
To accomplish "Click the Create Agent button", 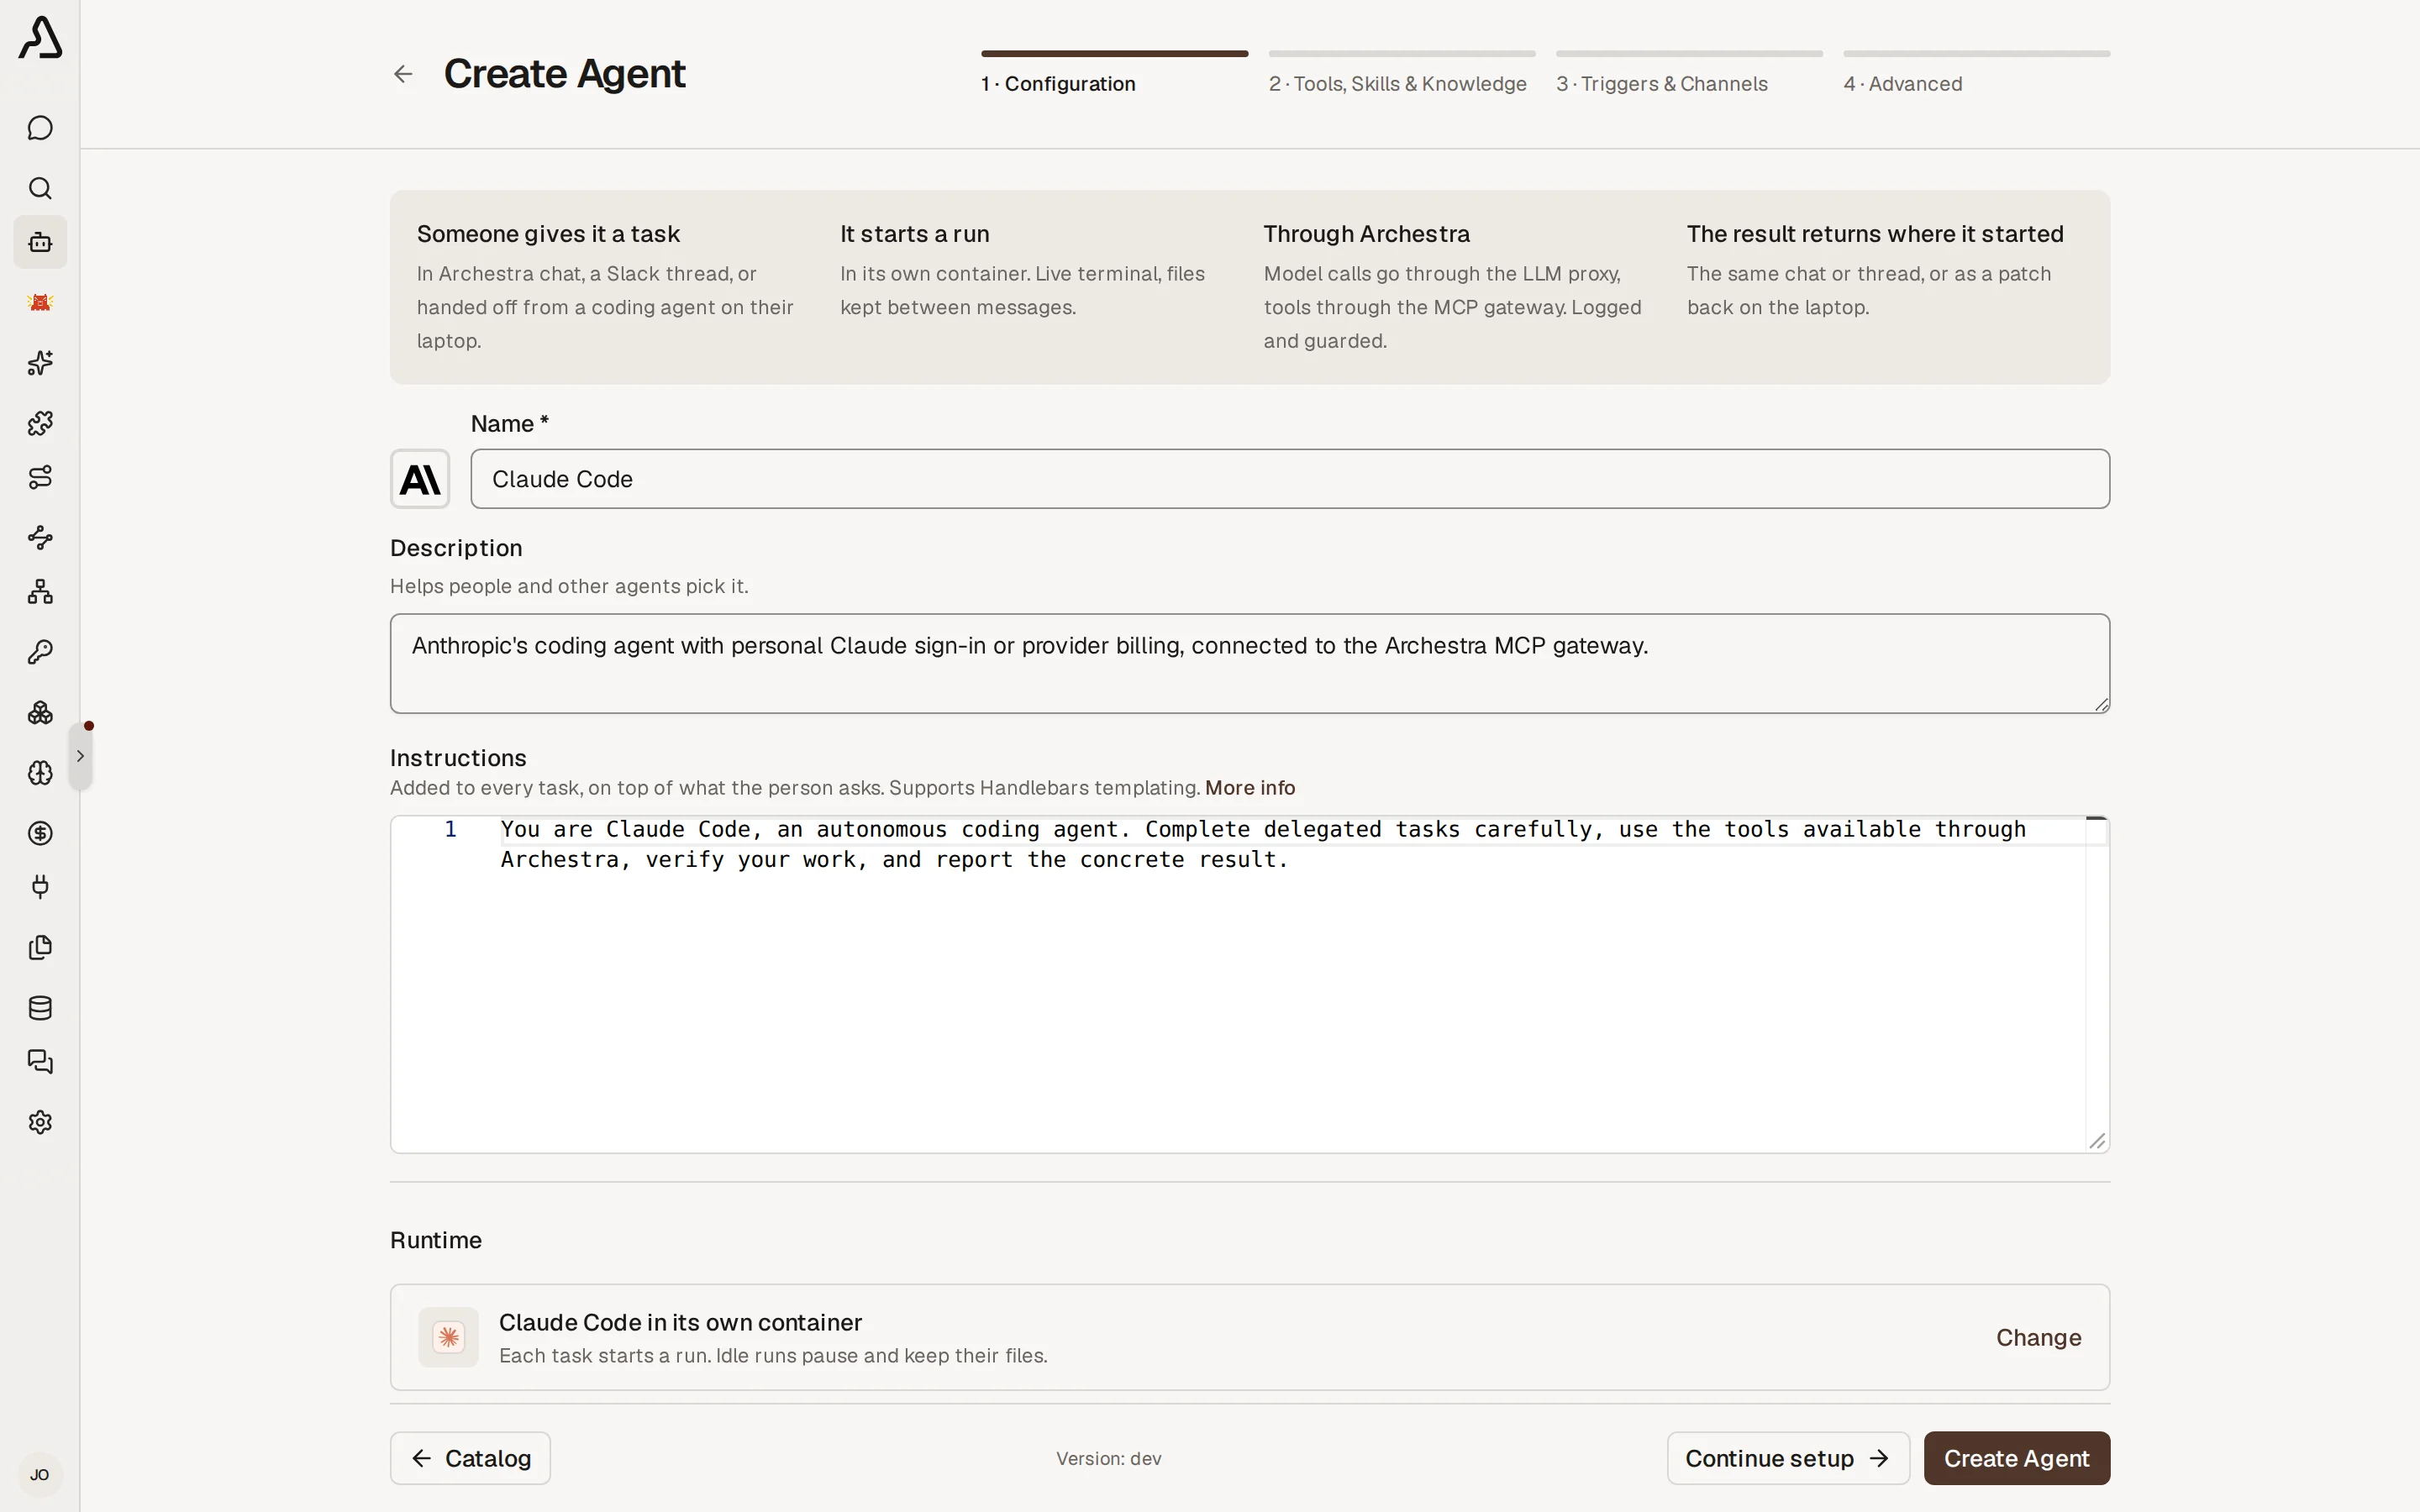I will 2016,1458.
